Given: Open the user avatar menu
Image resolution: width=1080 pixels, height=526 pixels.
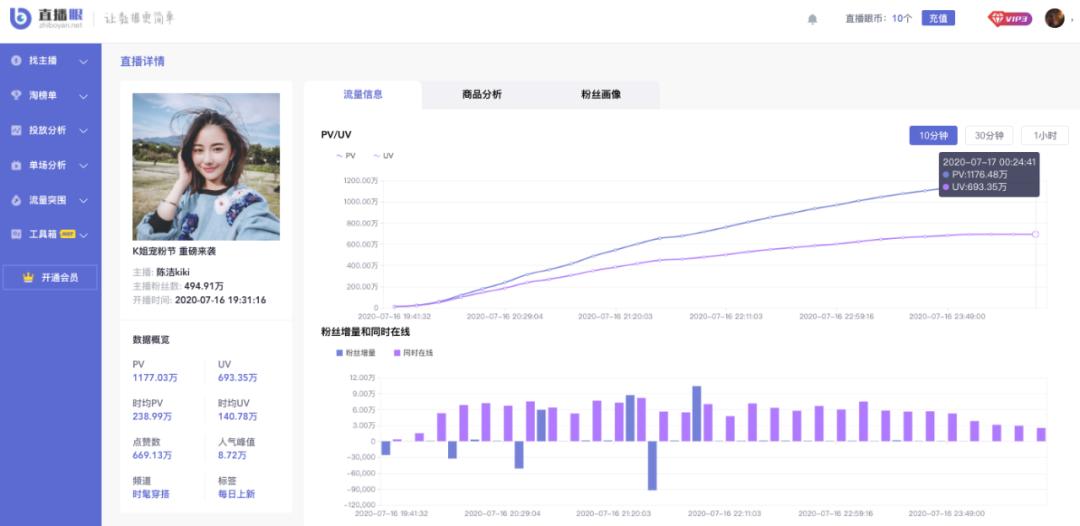Looking at the screenshot, I should (x=1054, y=19).
